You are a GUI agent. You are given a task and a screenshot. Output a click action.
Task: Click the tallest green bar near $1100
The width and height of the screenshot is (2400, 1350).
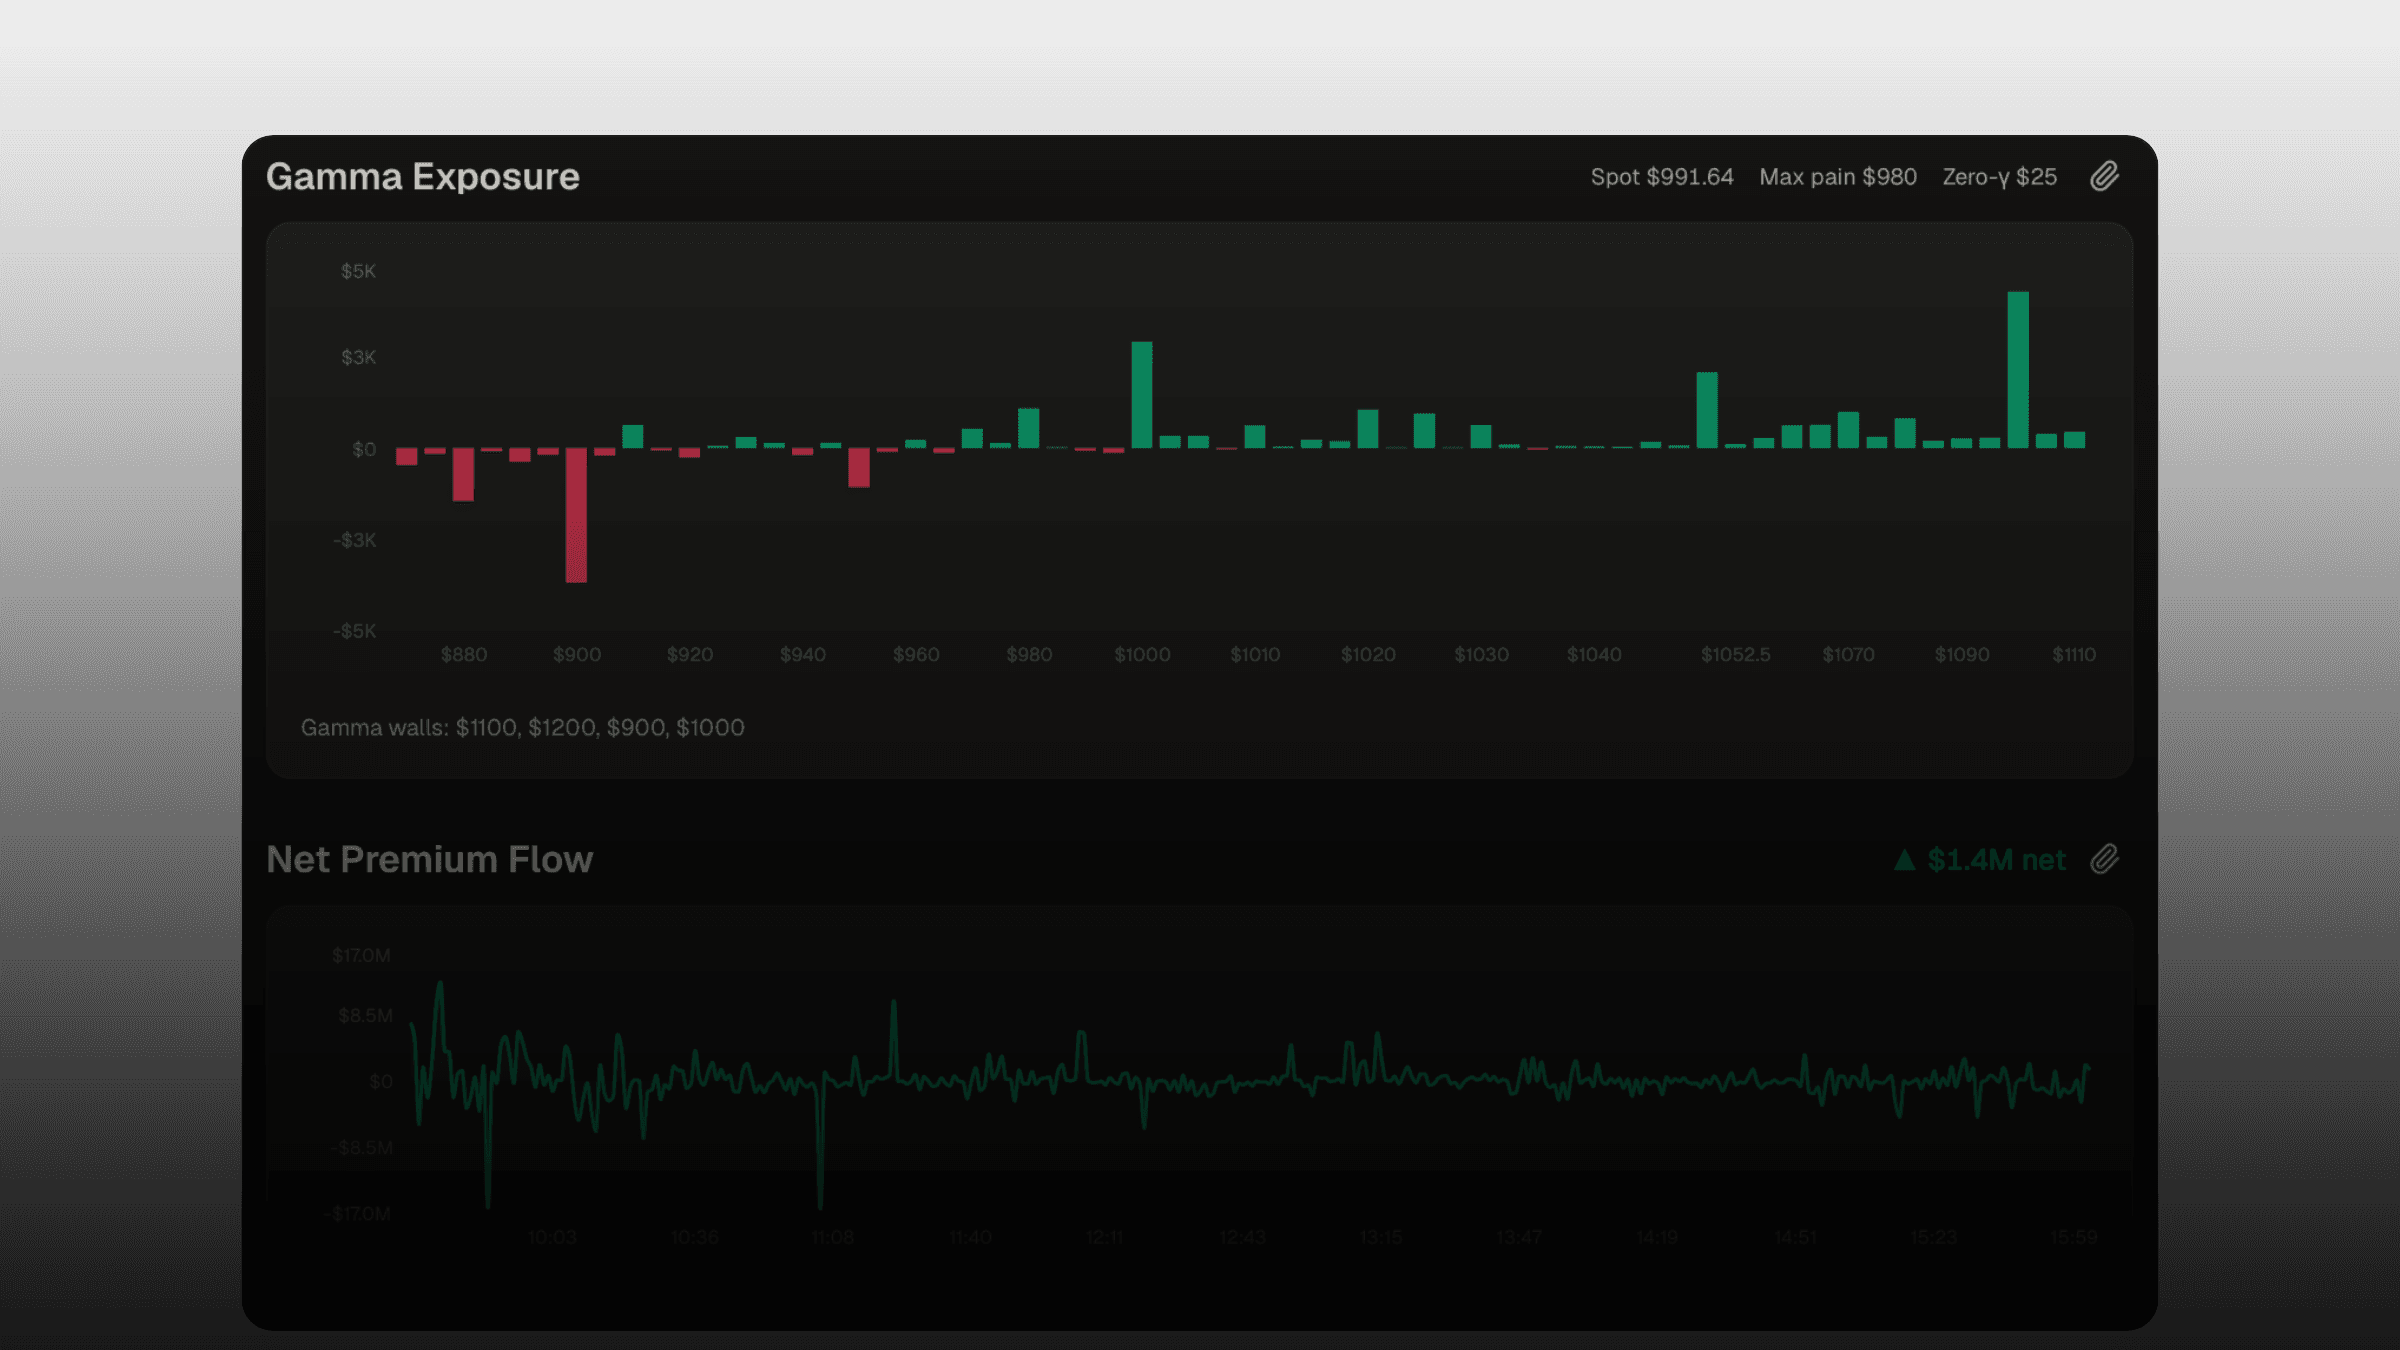(2018, 370)
